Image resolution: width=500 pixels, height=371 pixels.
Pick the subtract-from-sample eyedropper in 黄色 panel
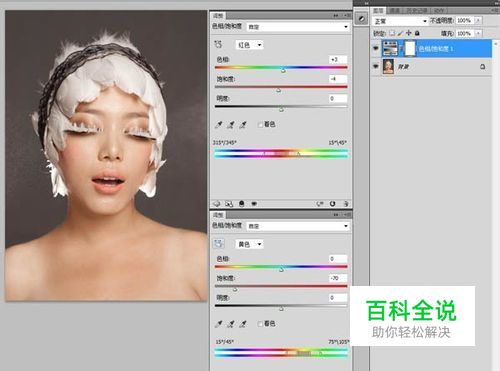tap(243, 324)
